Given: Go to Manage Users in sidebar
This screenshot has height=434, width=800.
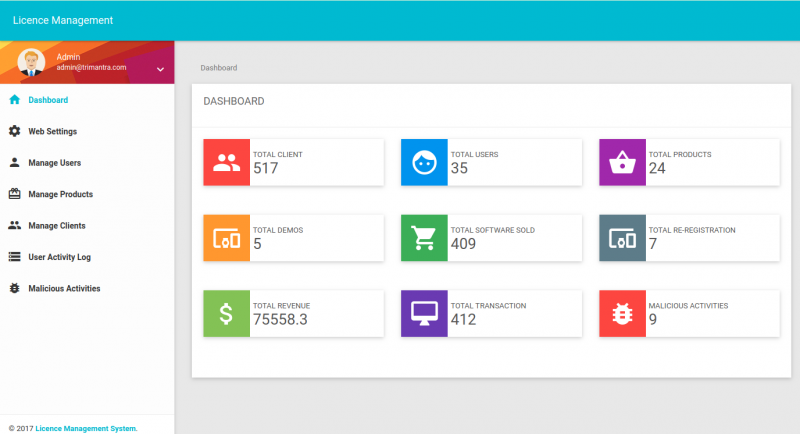Looking at the screenshot, I should pyautogui.click(x=54, y=162).
